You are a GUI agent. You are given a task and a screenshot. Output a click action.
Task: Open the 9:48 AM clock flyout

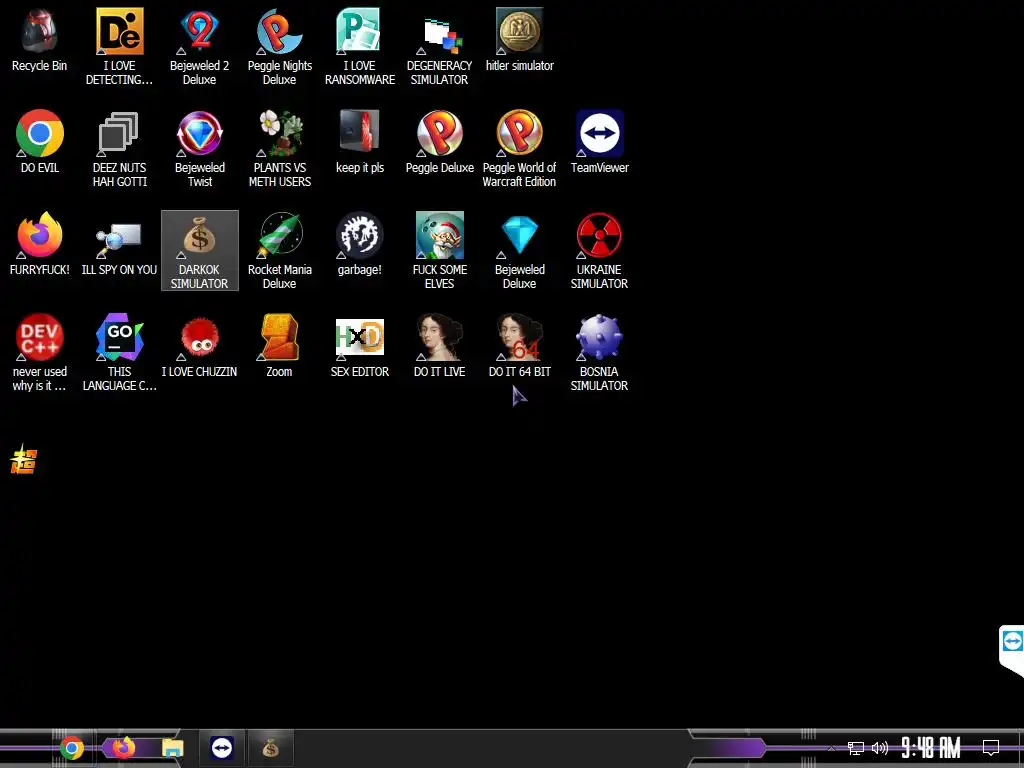pyautogui.click(x=931, y=748)
